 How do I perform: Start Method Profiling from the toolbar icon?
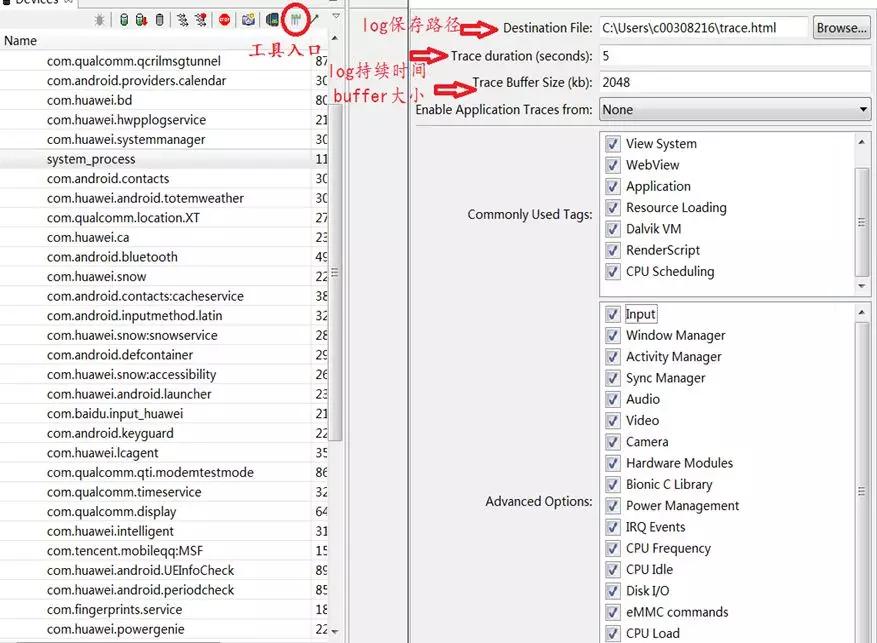[201, 21]
